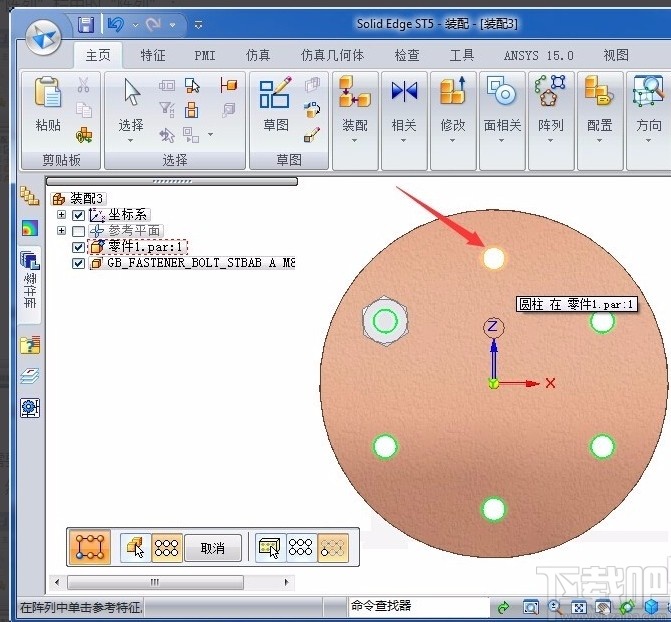Switch to the Inspect (检查) tab
The width and height of the screenshot is (671, 622).
click(407, 55)
